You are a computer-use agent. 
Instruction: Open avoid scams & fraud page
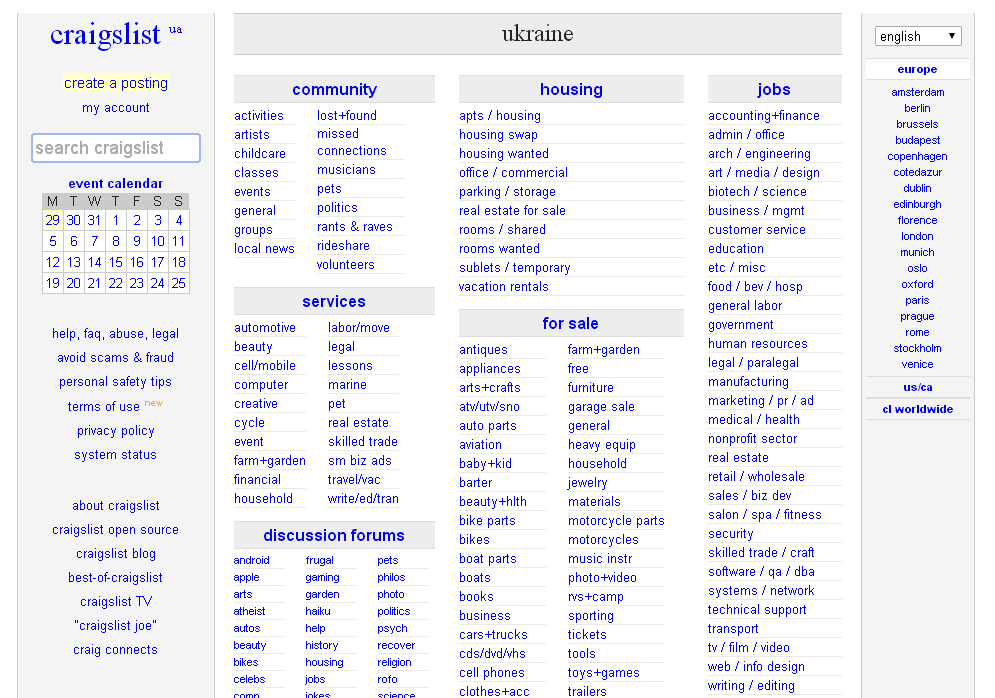coord(115,358)
